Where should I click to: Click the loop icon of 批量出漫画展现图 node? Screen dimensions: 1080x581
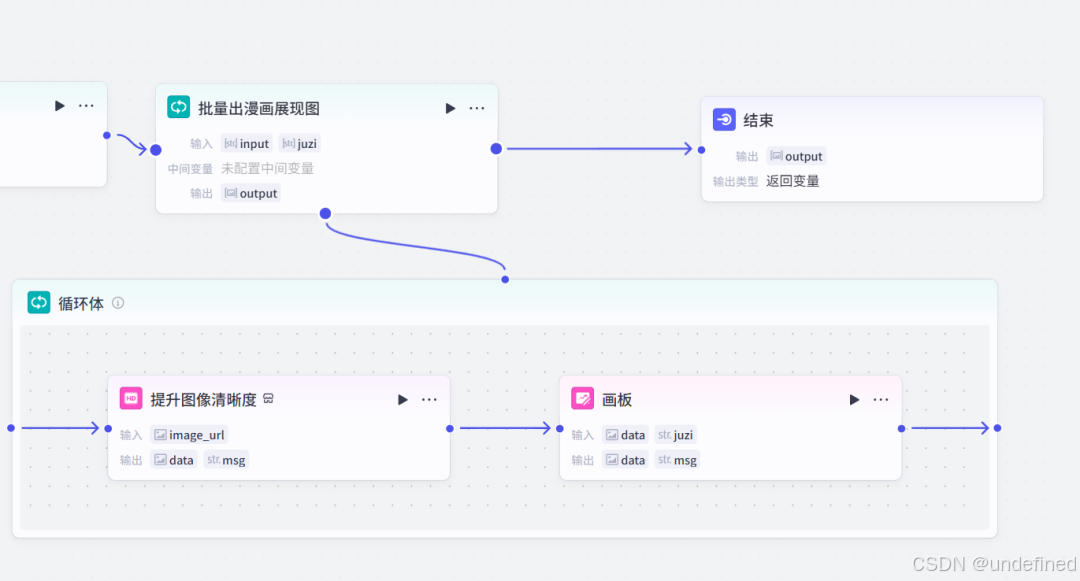click(178, 107)
